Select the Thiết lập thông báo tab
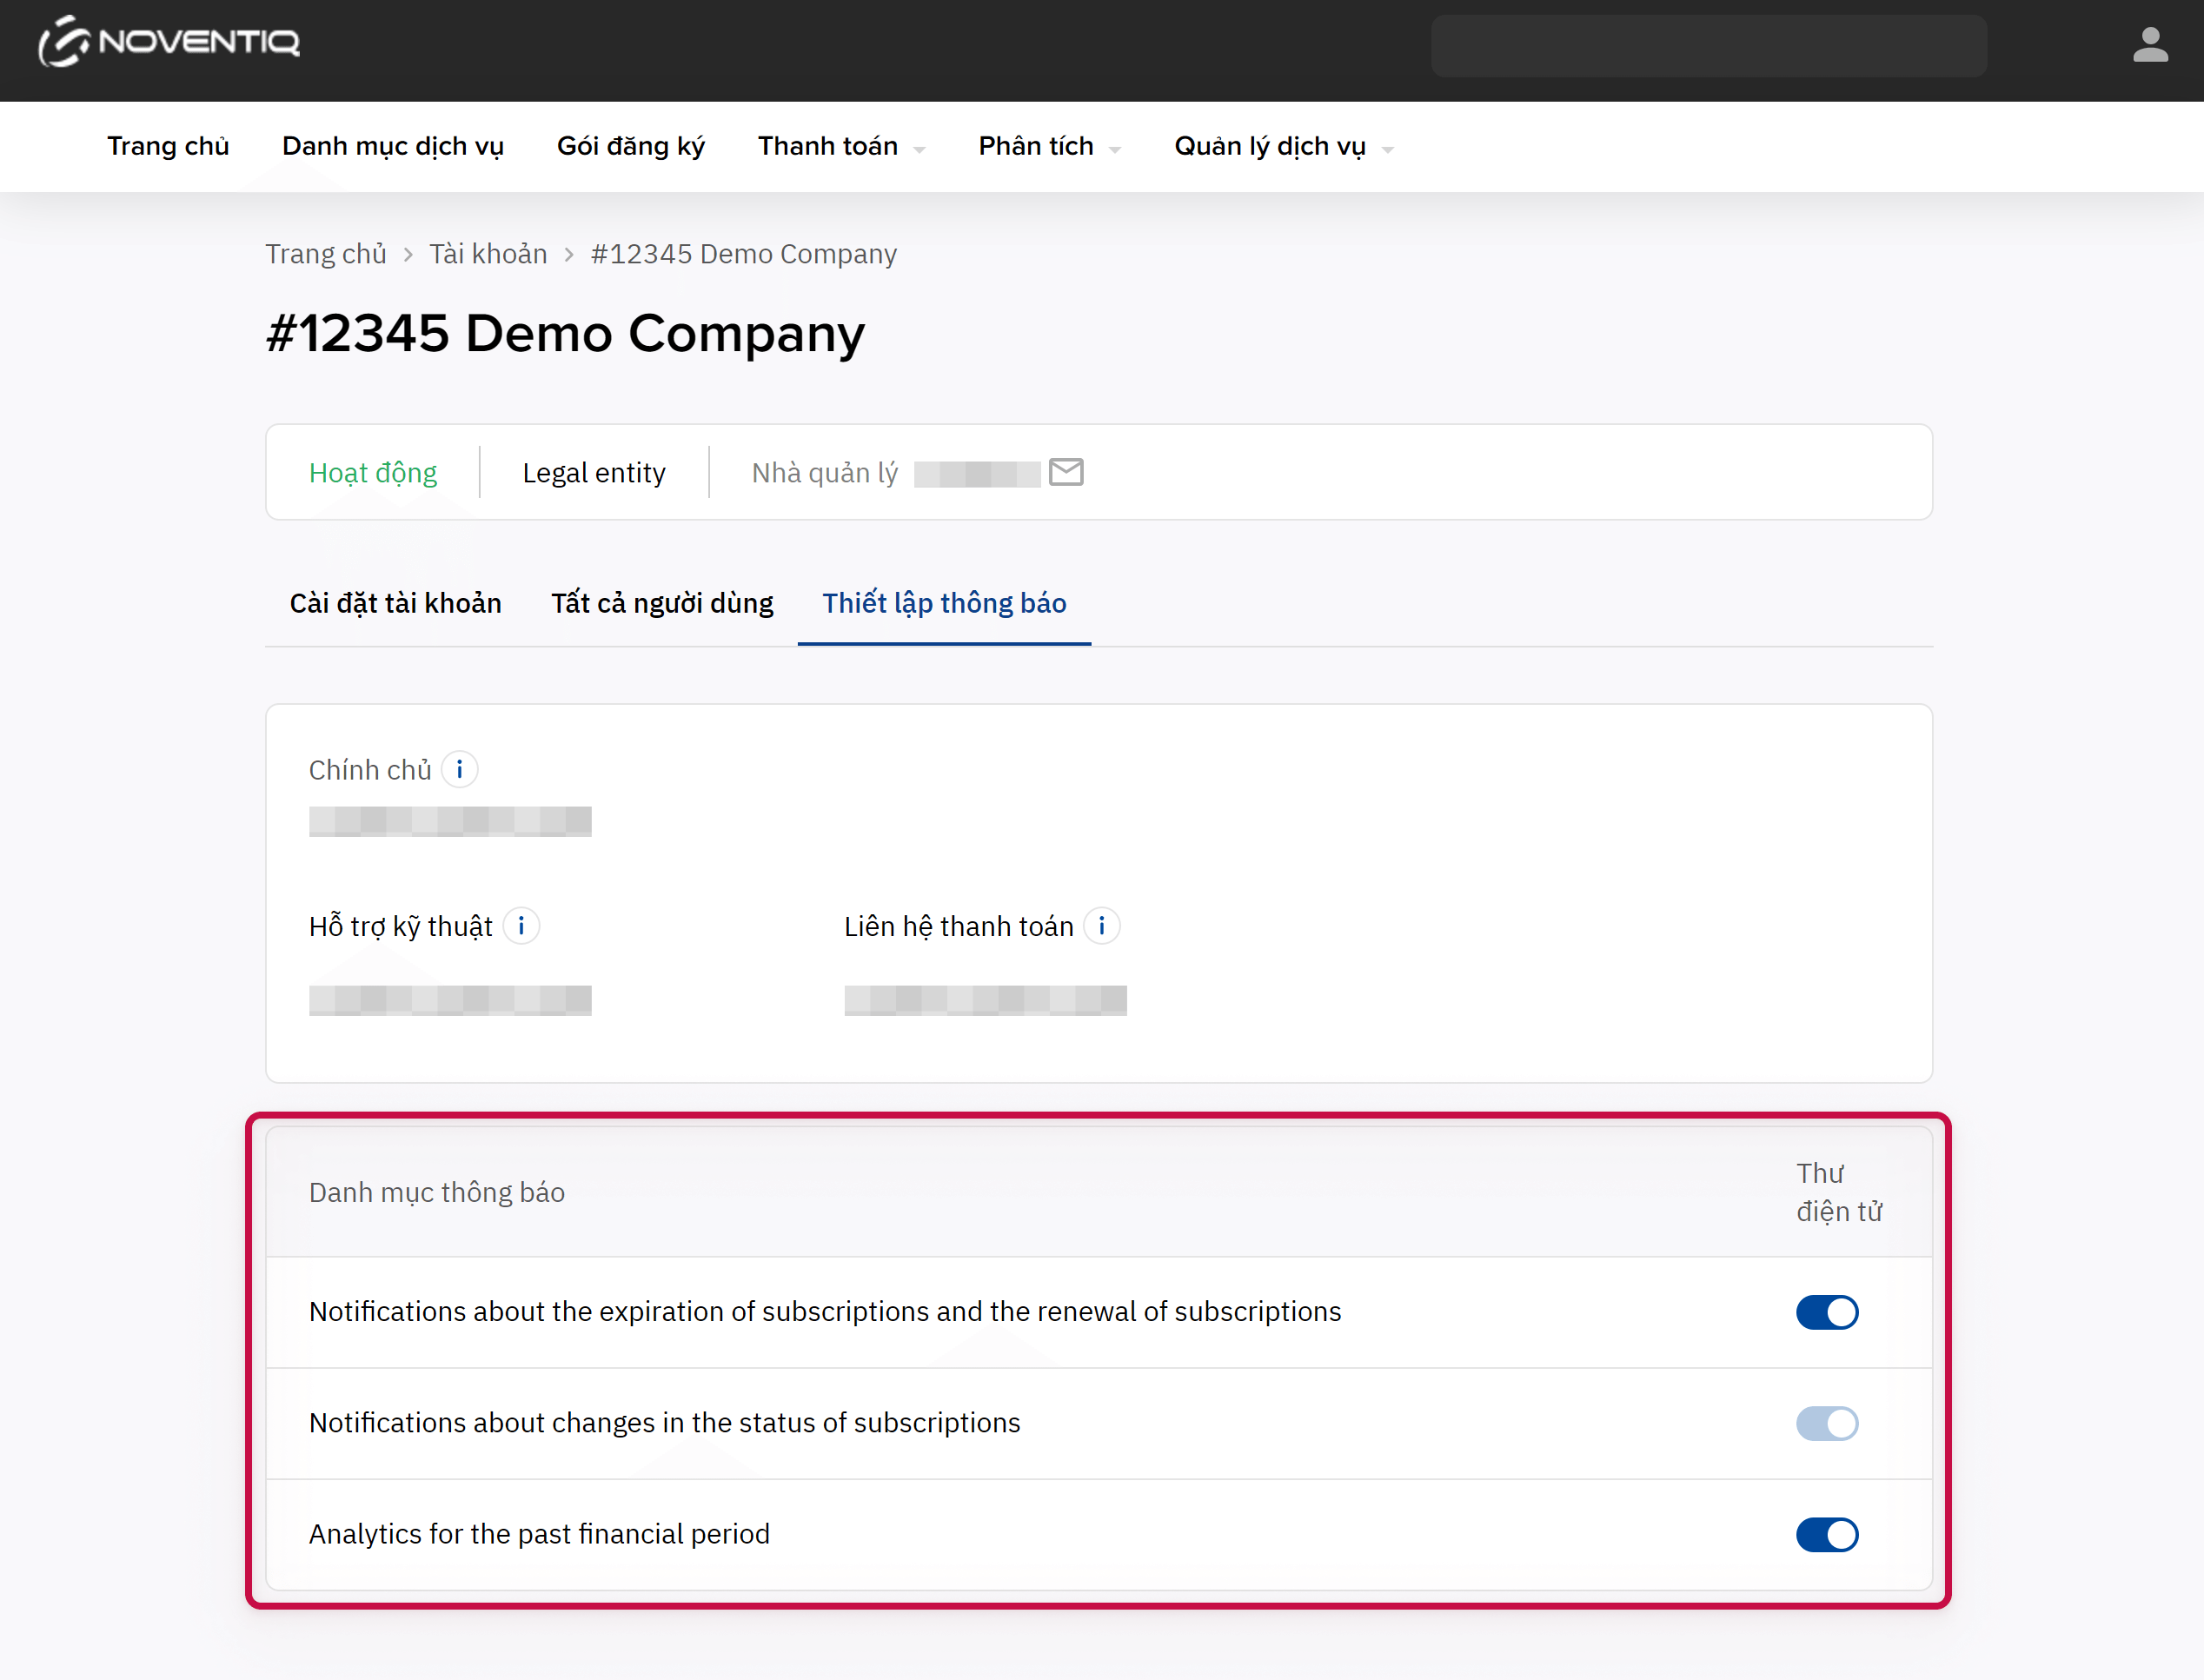This screenshot has width=2204, height=1680. pyautogui.click(x=944, y=603)
